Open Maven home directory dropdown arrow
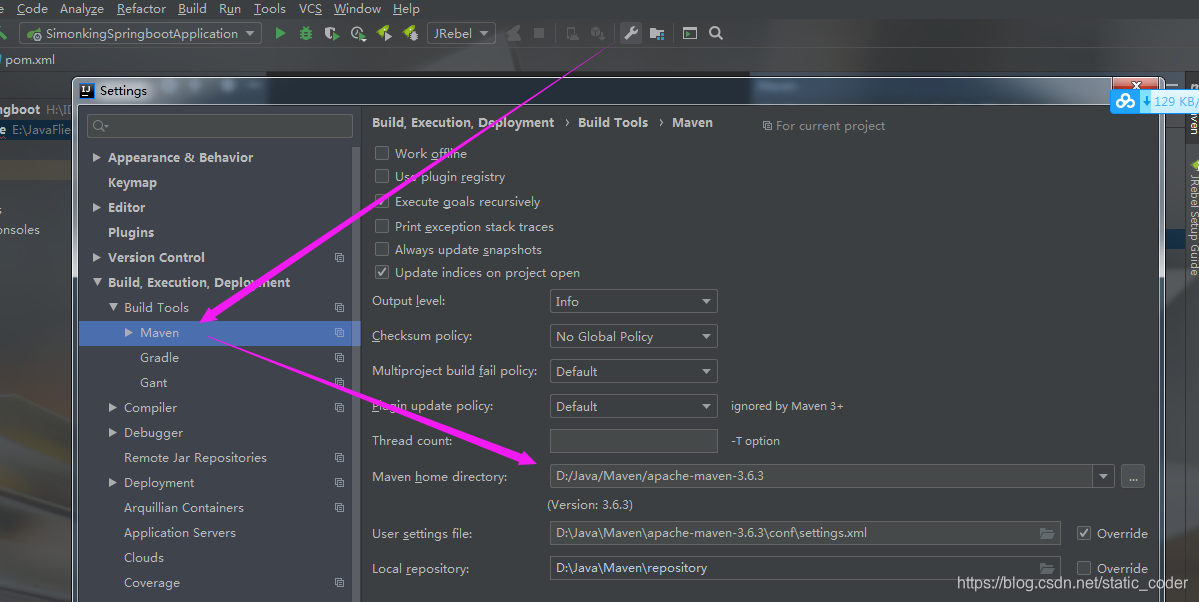1199x602 pixels. click(1103, 476)
